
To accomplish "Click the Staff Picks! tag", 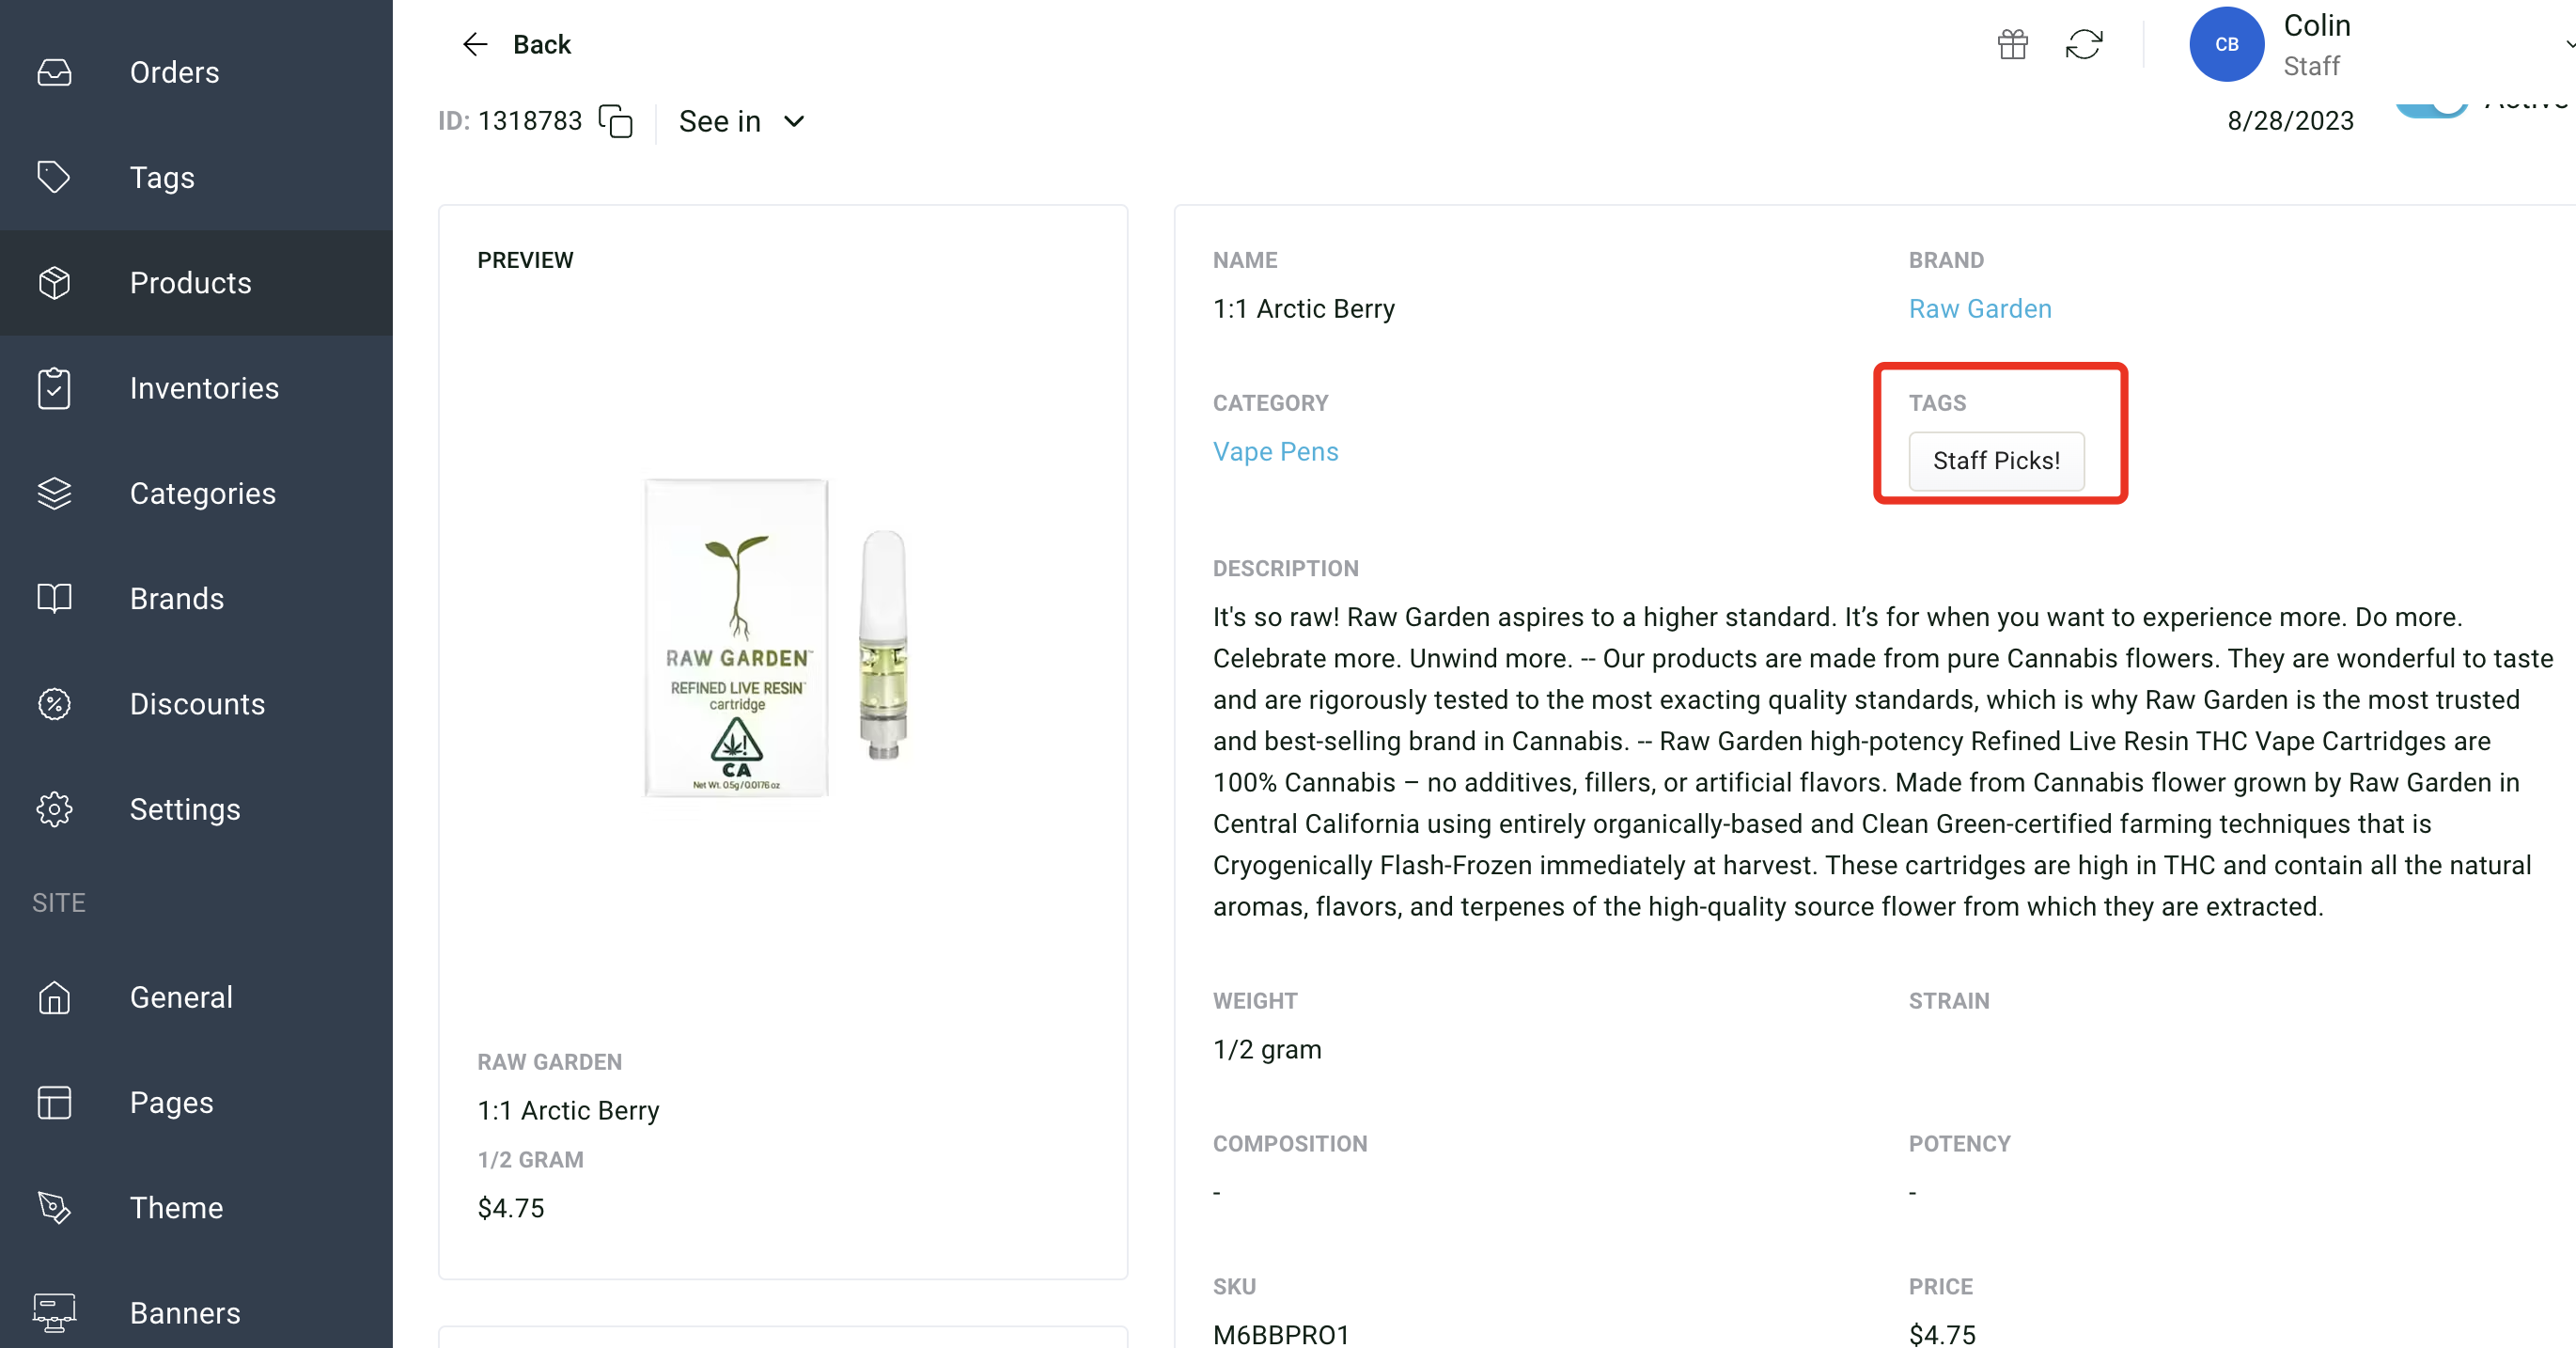I will tap(1996, 461).
